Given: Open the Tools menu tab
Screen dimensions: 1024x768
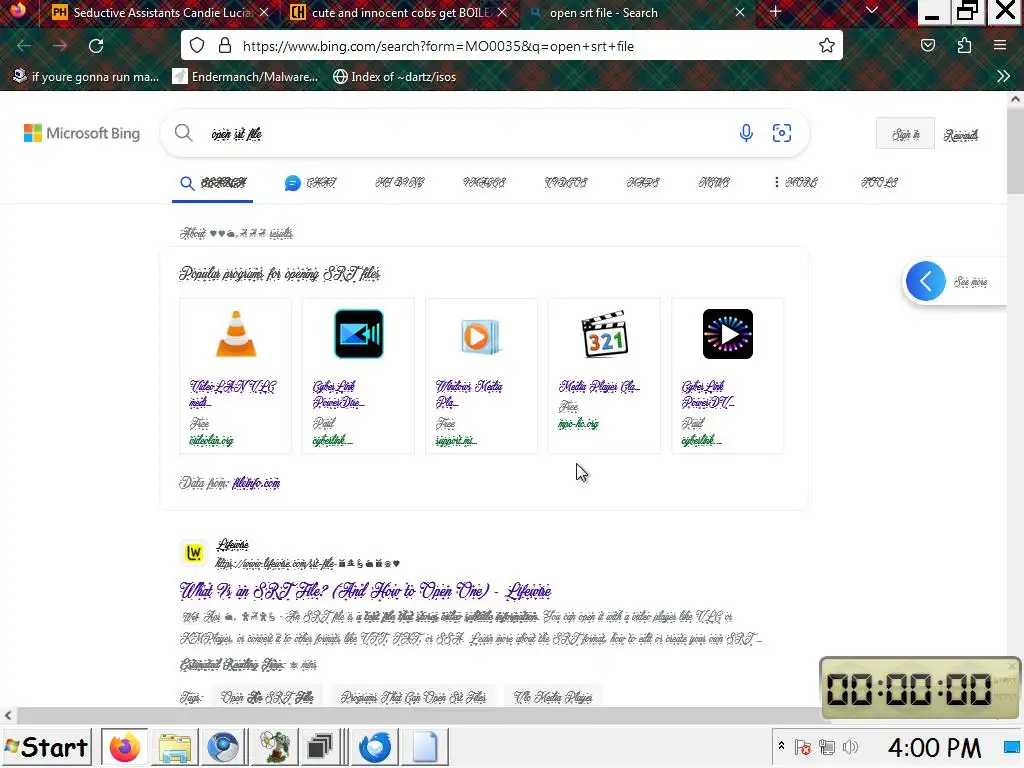Looking at the screenshot, I should click(879, 183).
